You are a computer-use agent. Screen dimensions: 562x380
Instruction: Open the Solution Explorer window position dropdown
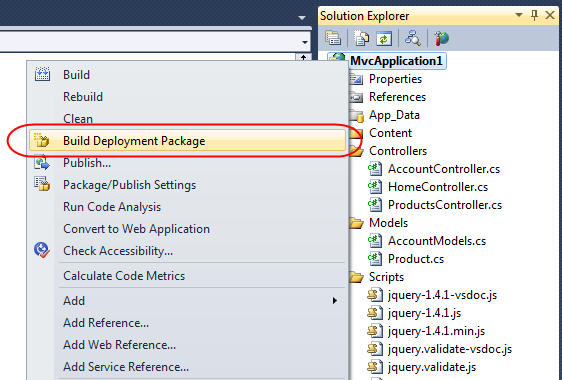[x=519, y=15]
